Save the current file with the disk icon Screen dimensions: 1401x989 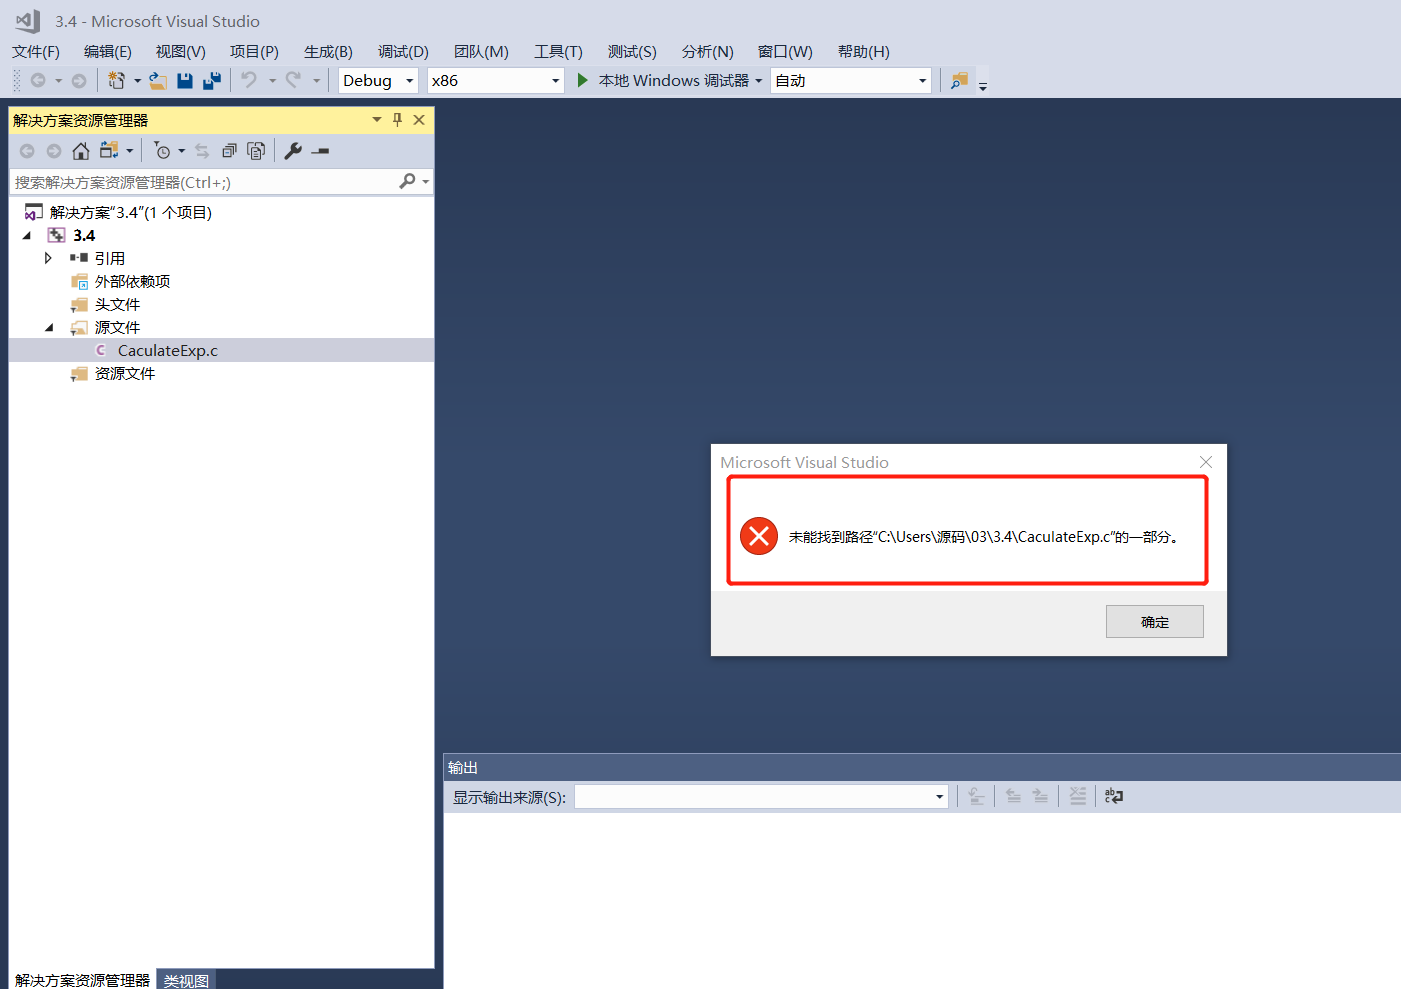coord(185,81)
